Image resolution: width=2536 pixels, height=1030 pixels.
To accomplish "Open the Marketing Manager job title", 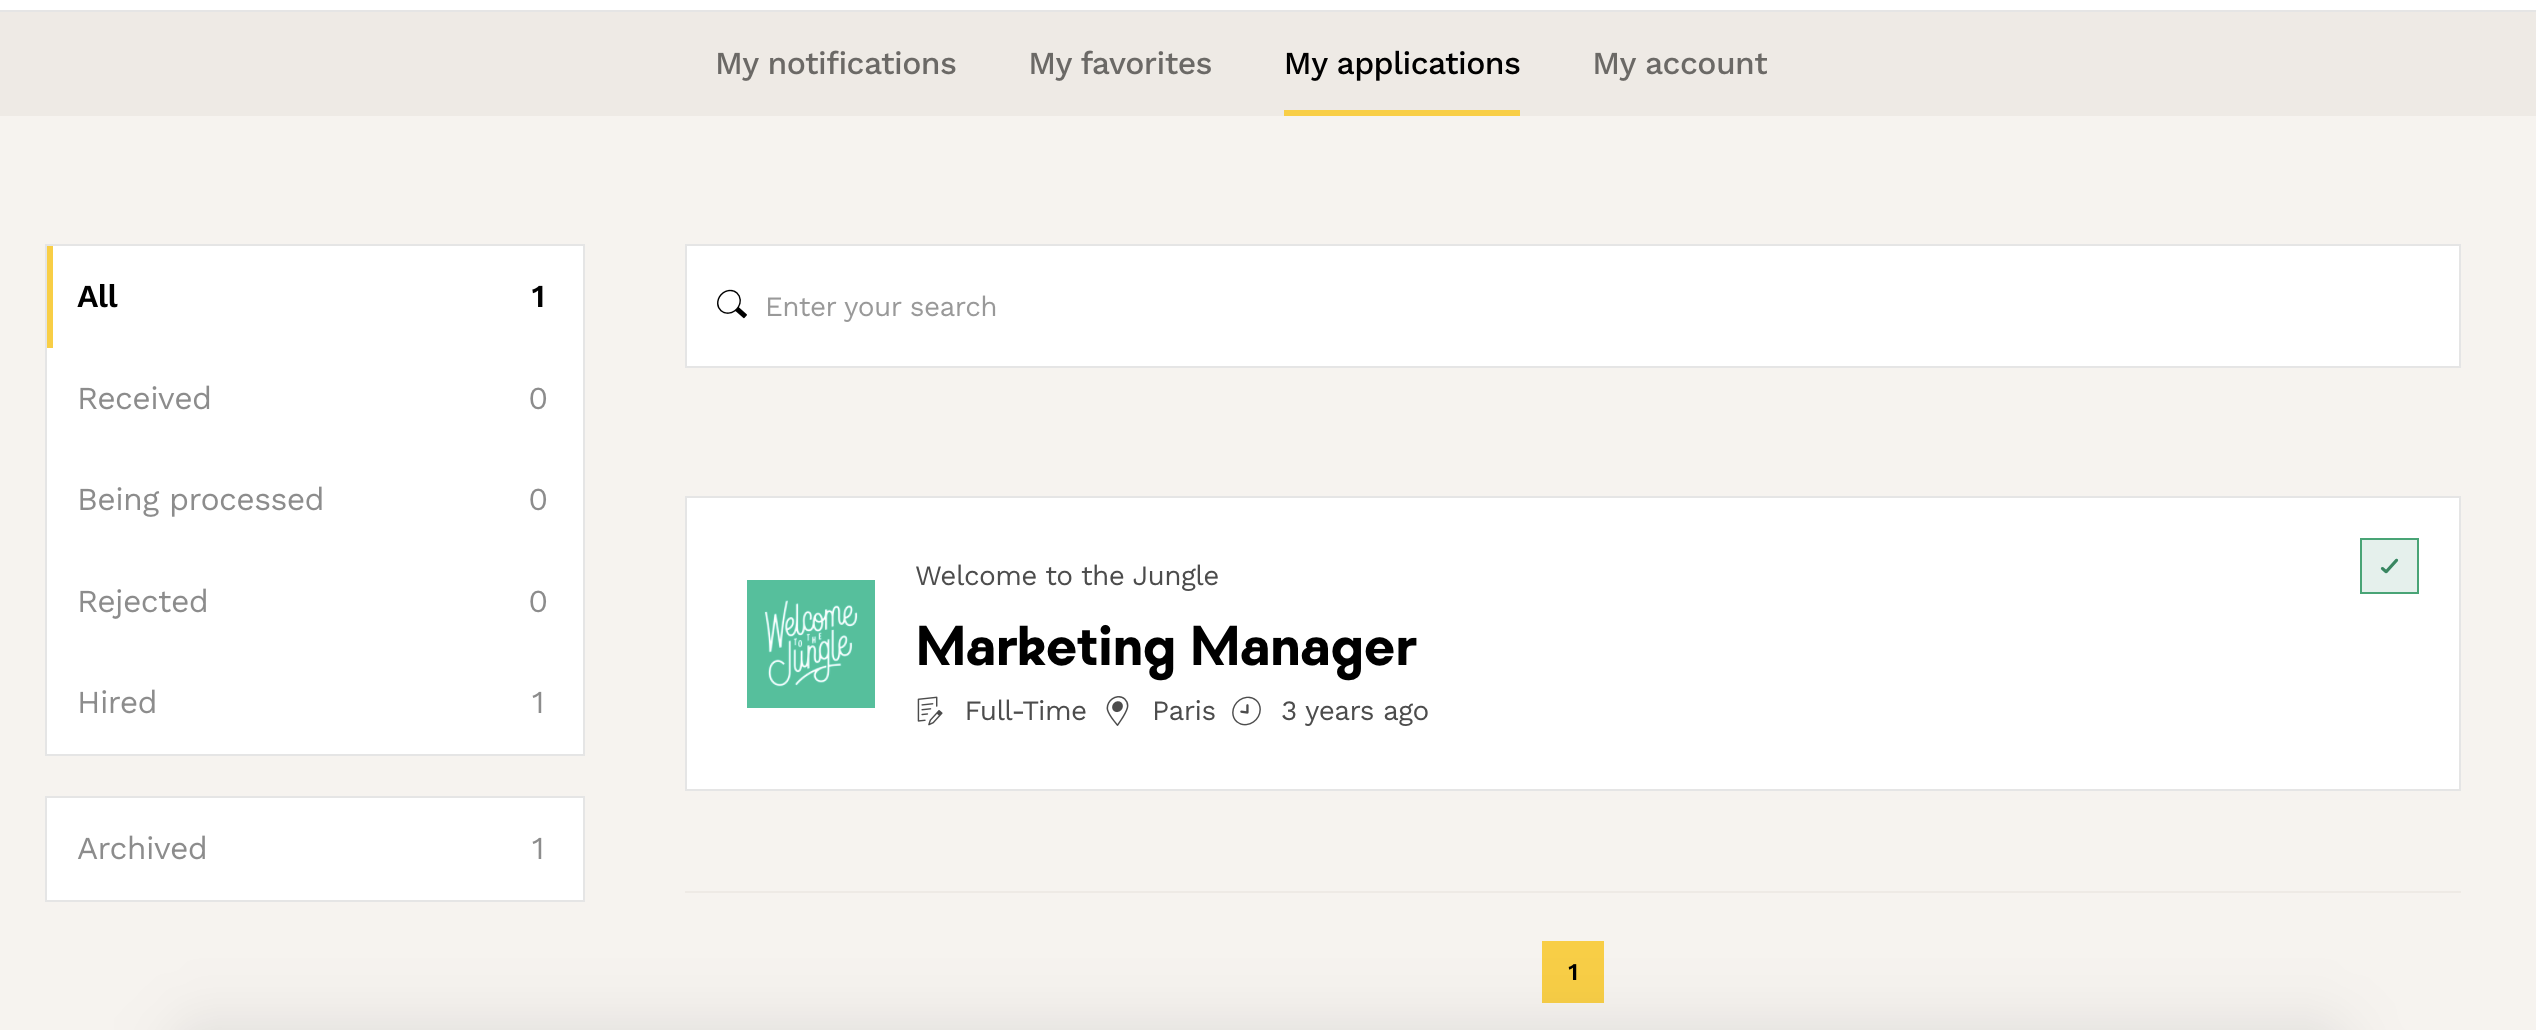I will tap(1165, 647).
